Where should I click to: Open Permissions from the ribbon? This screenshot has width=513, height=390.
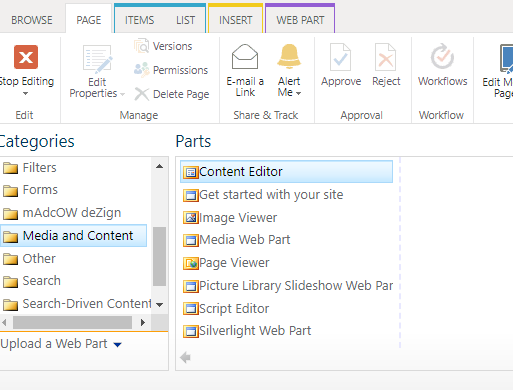(171, 70)
